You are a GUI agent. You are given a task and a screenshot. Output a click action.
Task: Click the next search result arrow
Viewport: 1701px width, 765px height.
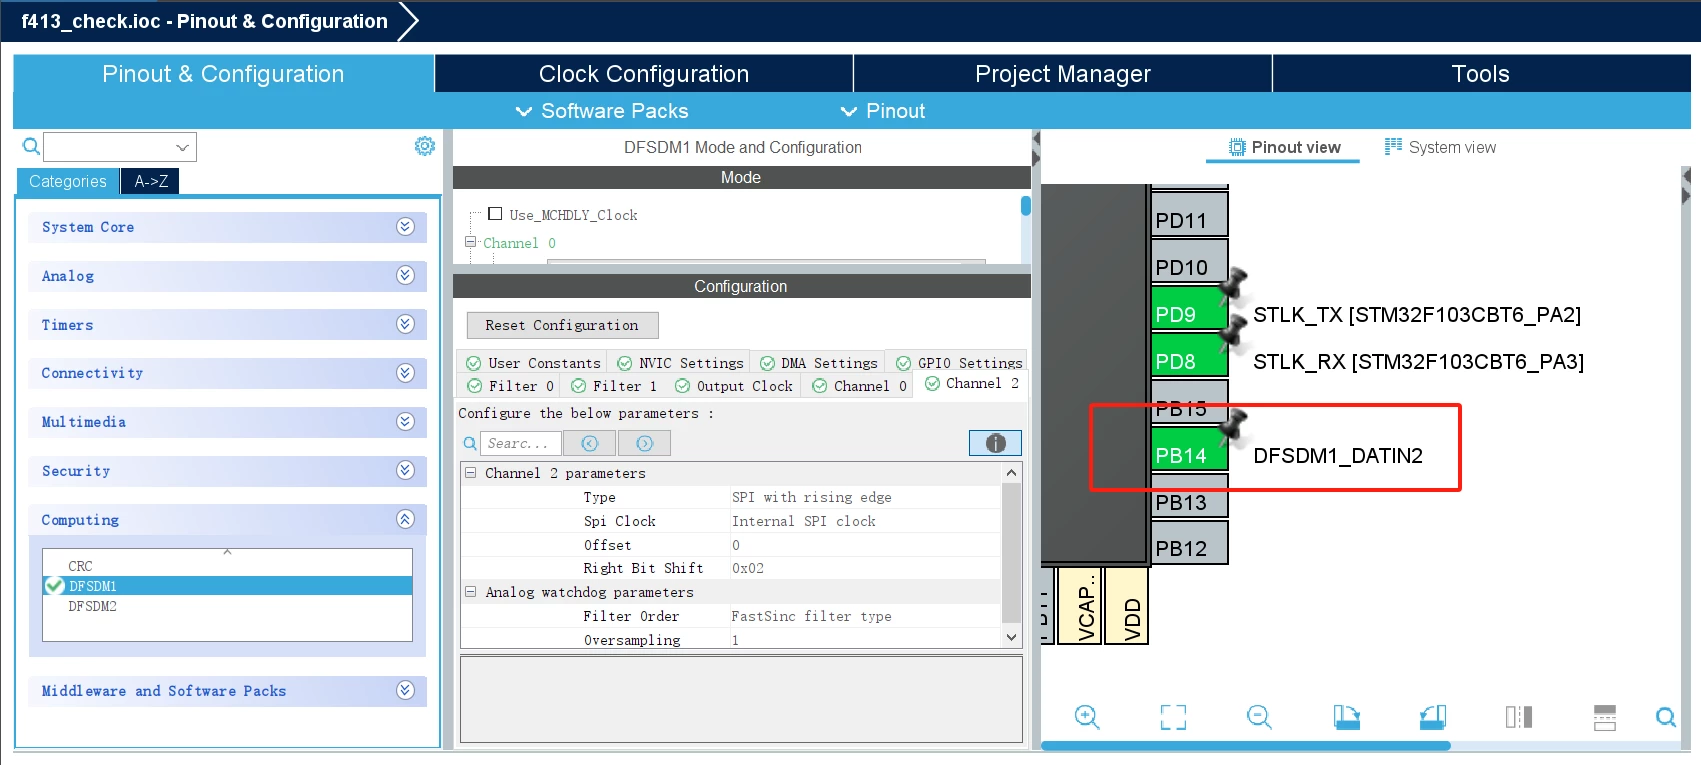(x=644, y=443)
